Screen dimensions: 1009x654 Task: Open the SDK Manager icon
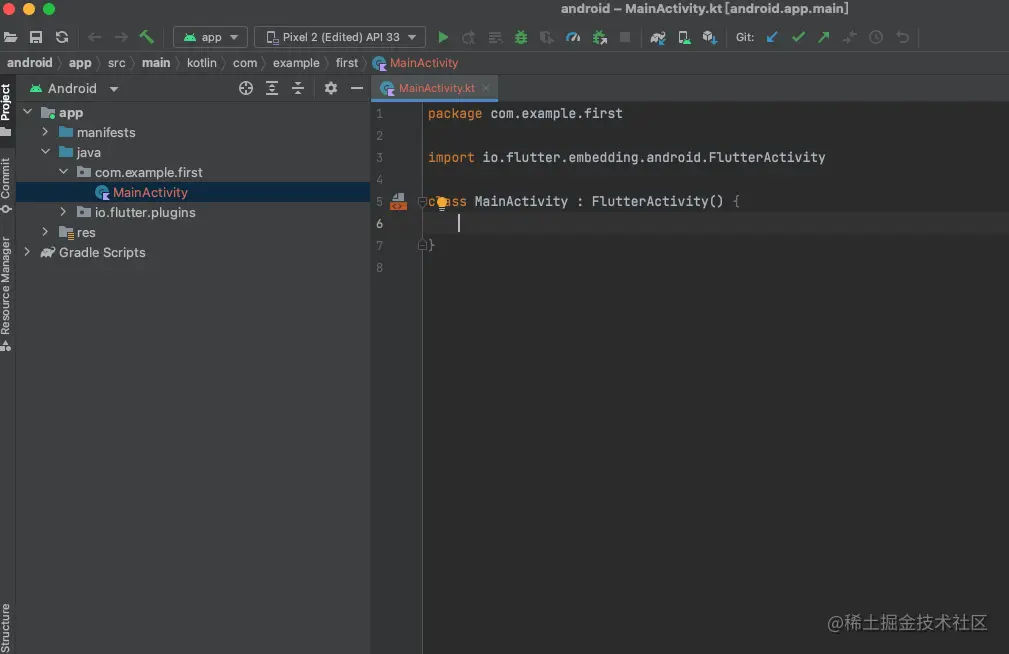(710, 37)
